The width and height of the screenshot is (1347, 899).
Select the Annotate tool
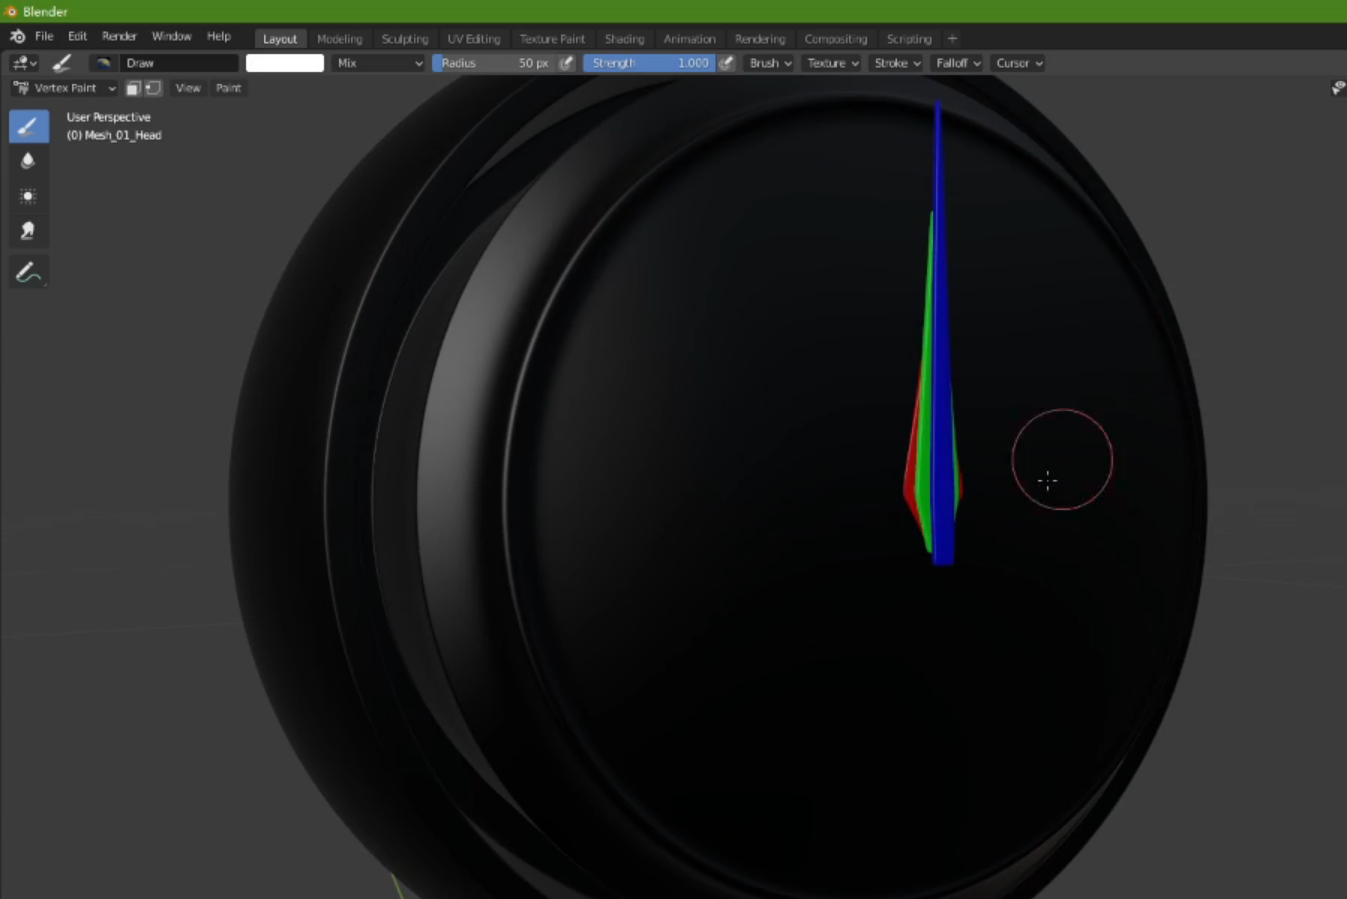28,272
